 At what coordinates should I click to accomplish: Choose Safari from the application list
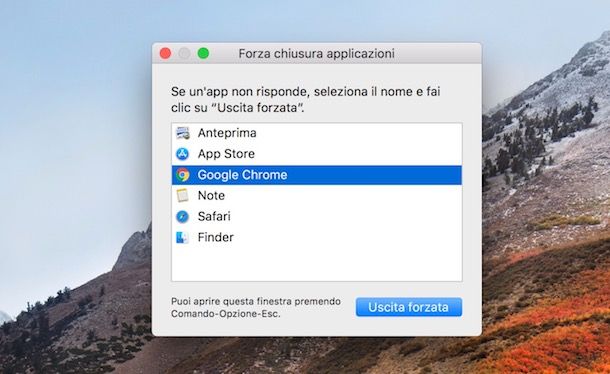317,216
